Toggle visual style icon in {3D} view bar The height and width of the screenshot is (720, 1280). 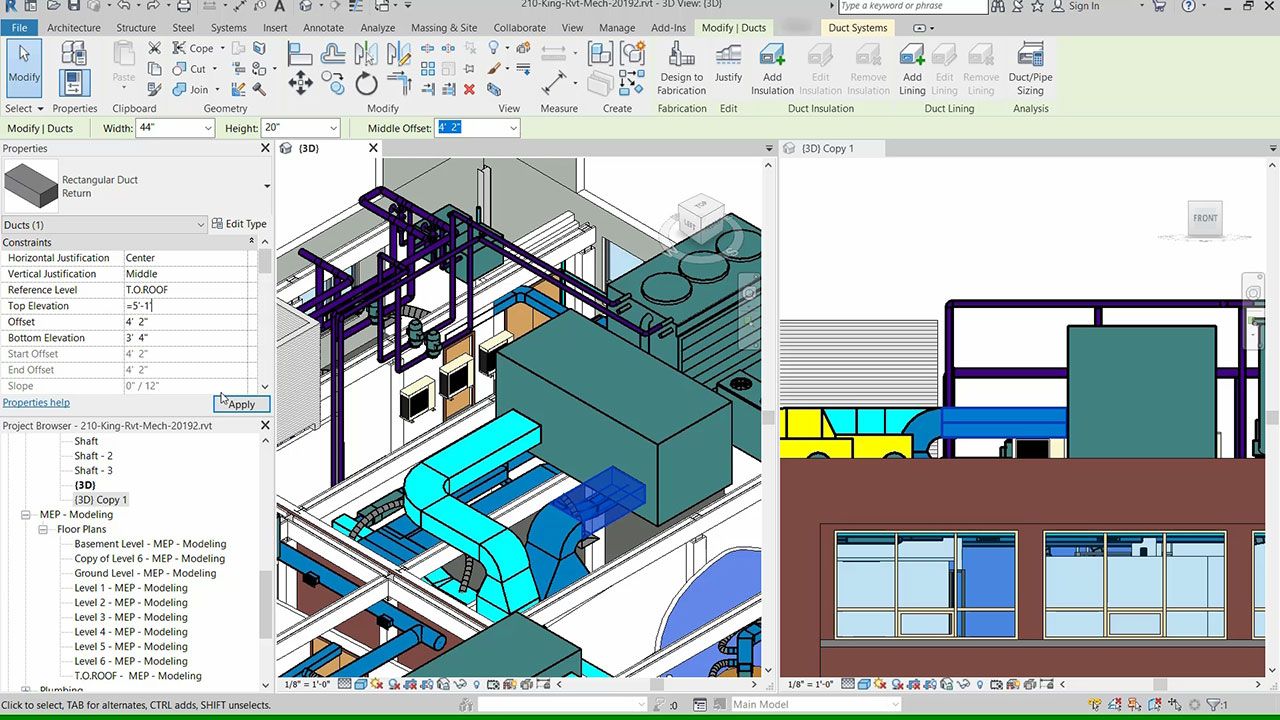click(x=360, y=684)
